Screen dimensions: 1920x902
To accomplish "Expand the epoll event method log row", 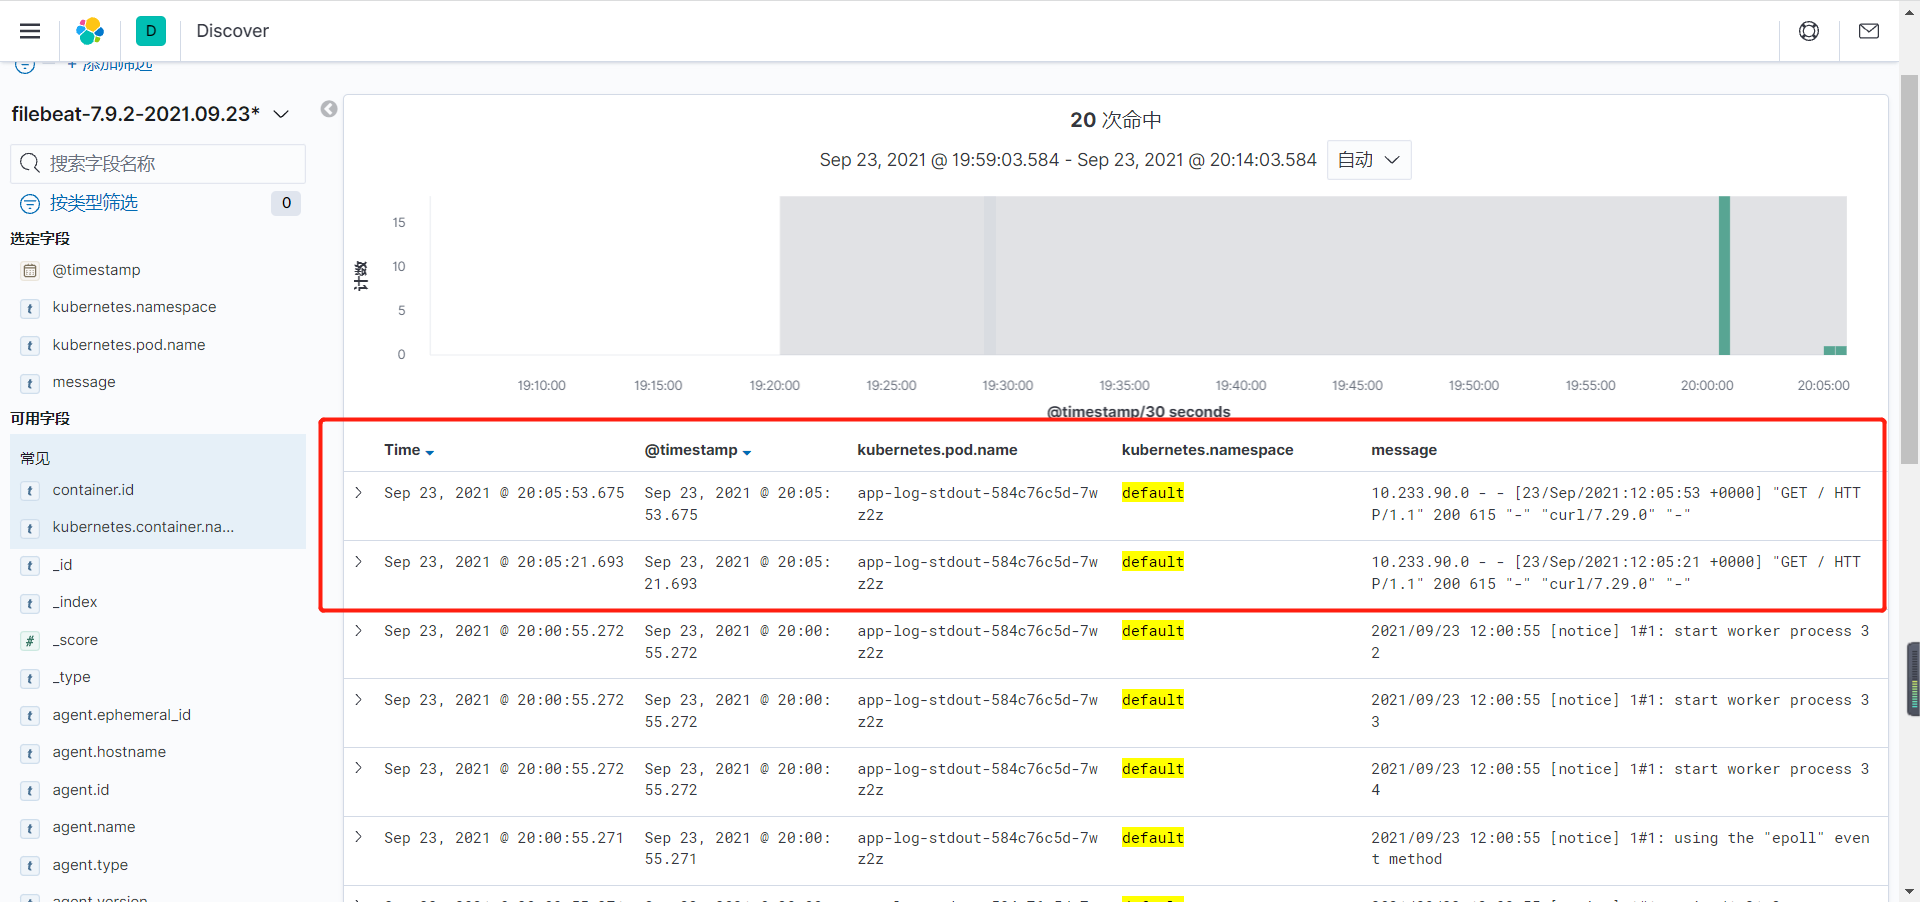I will 358,838.
